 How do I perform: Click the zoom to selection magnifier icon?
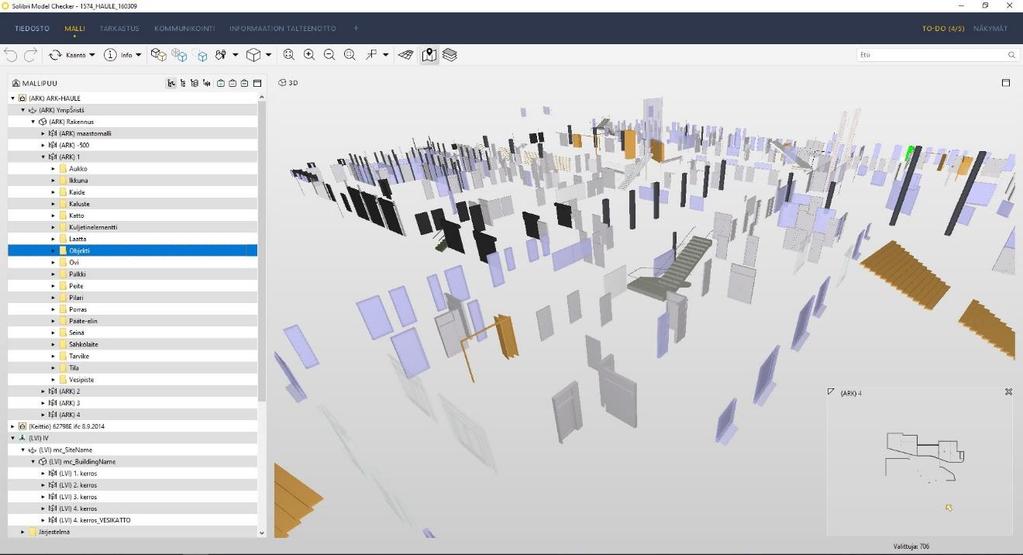coord(350,55)
